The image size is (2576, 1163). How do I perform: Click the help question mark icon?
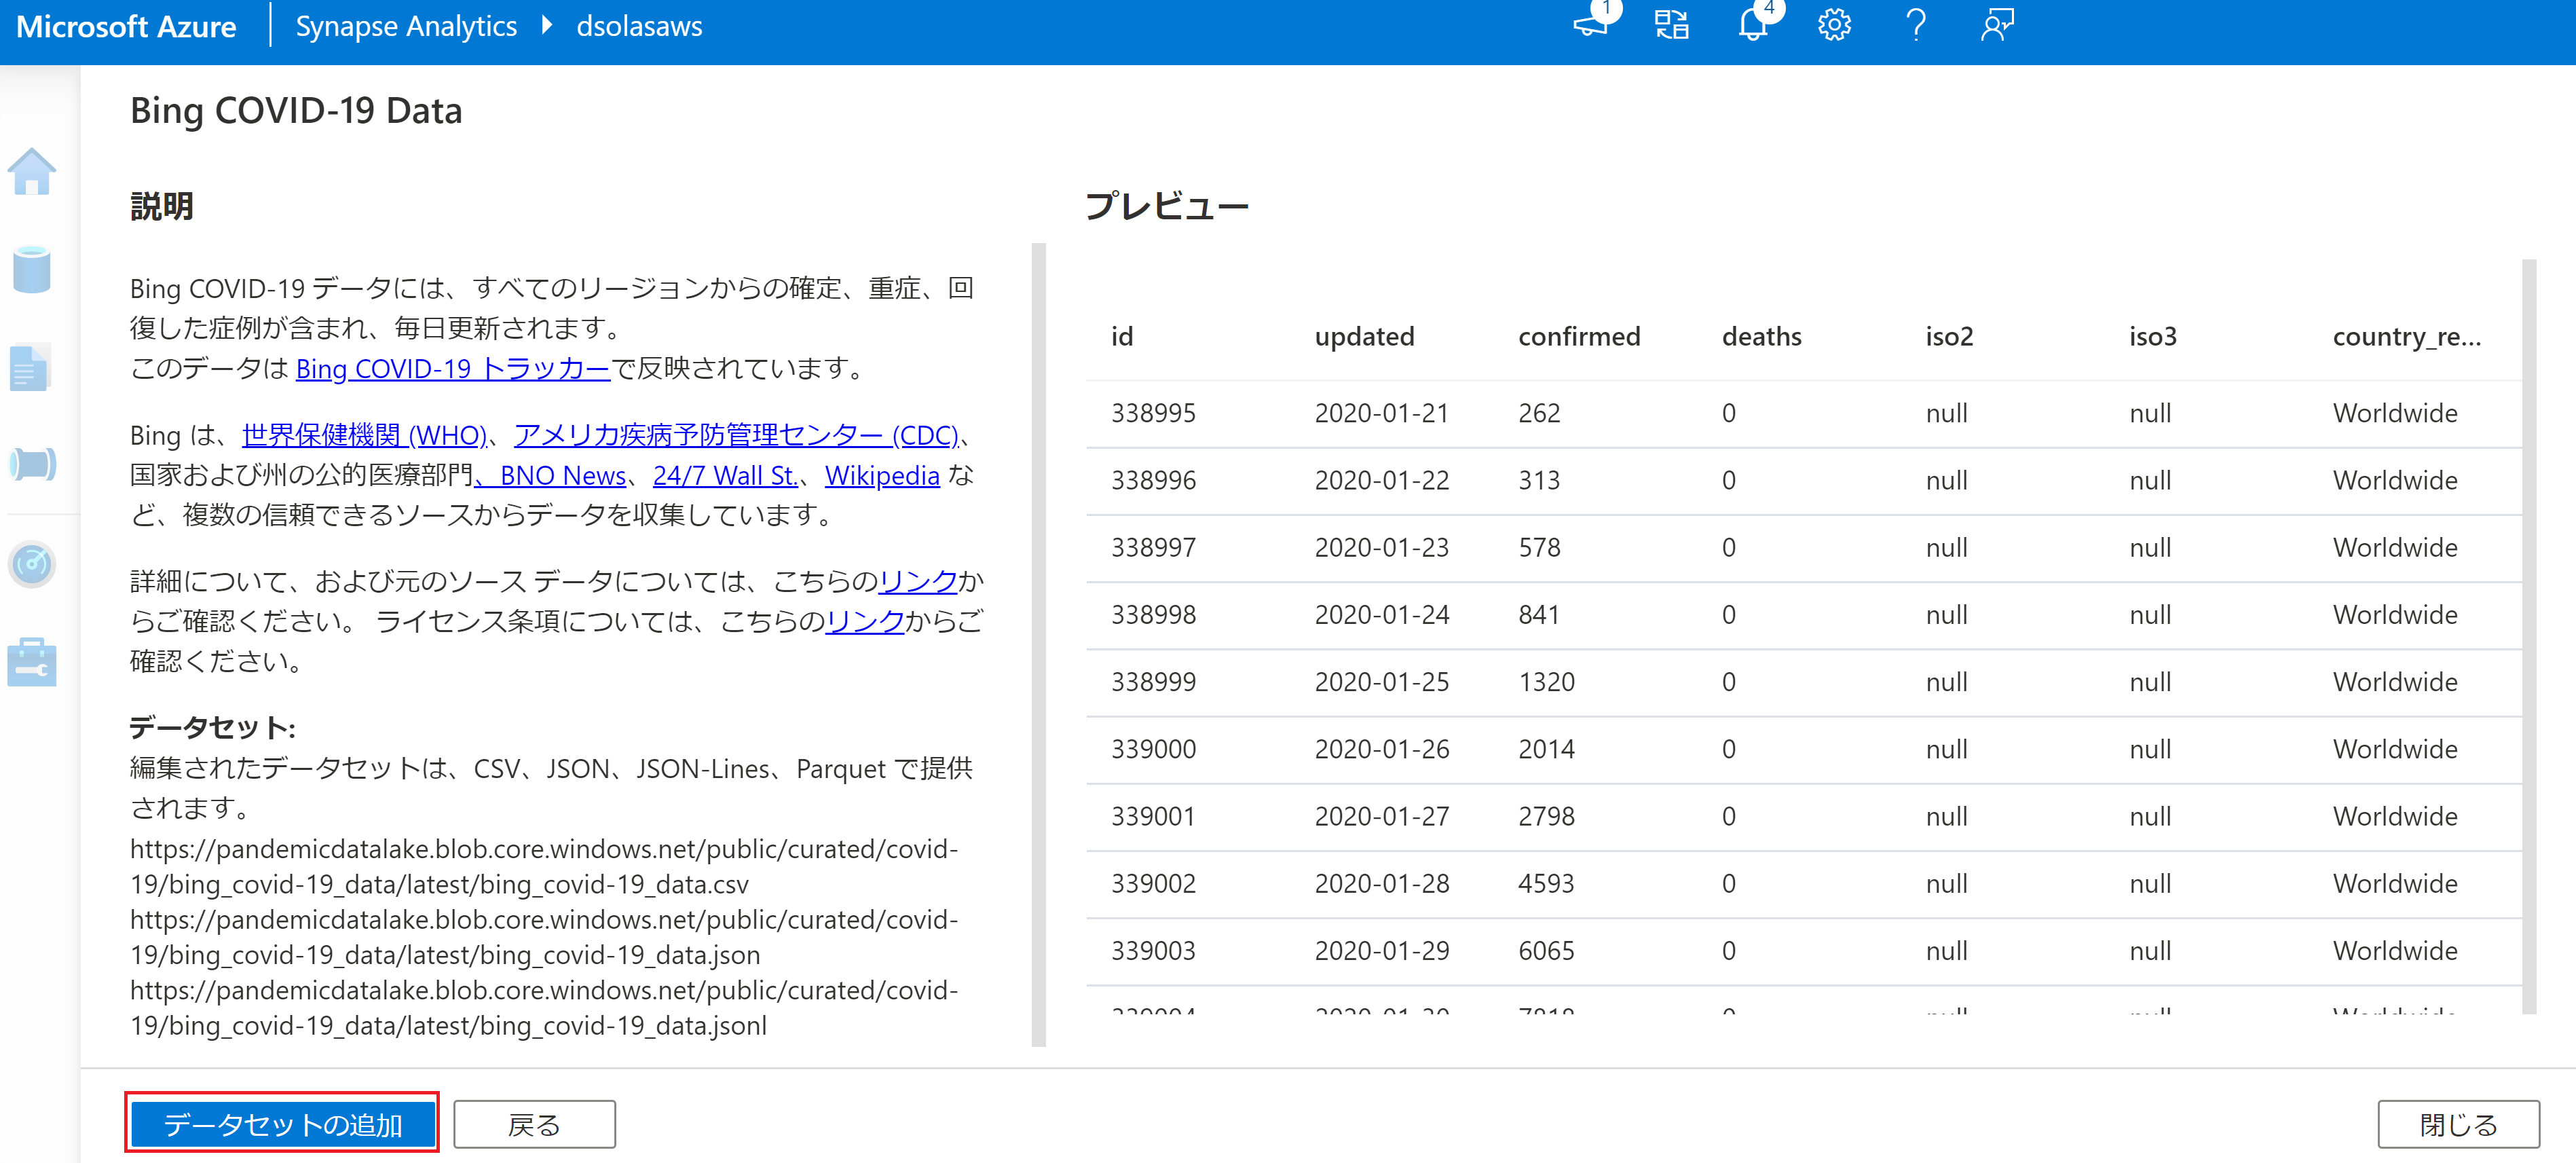[1915, 25]
